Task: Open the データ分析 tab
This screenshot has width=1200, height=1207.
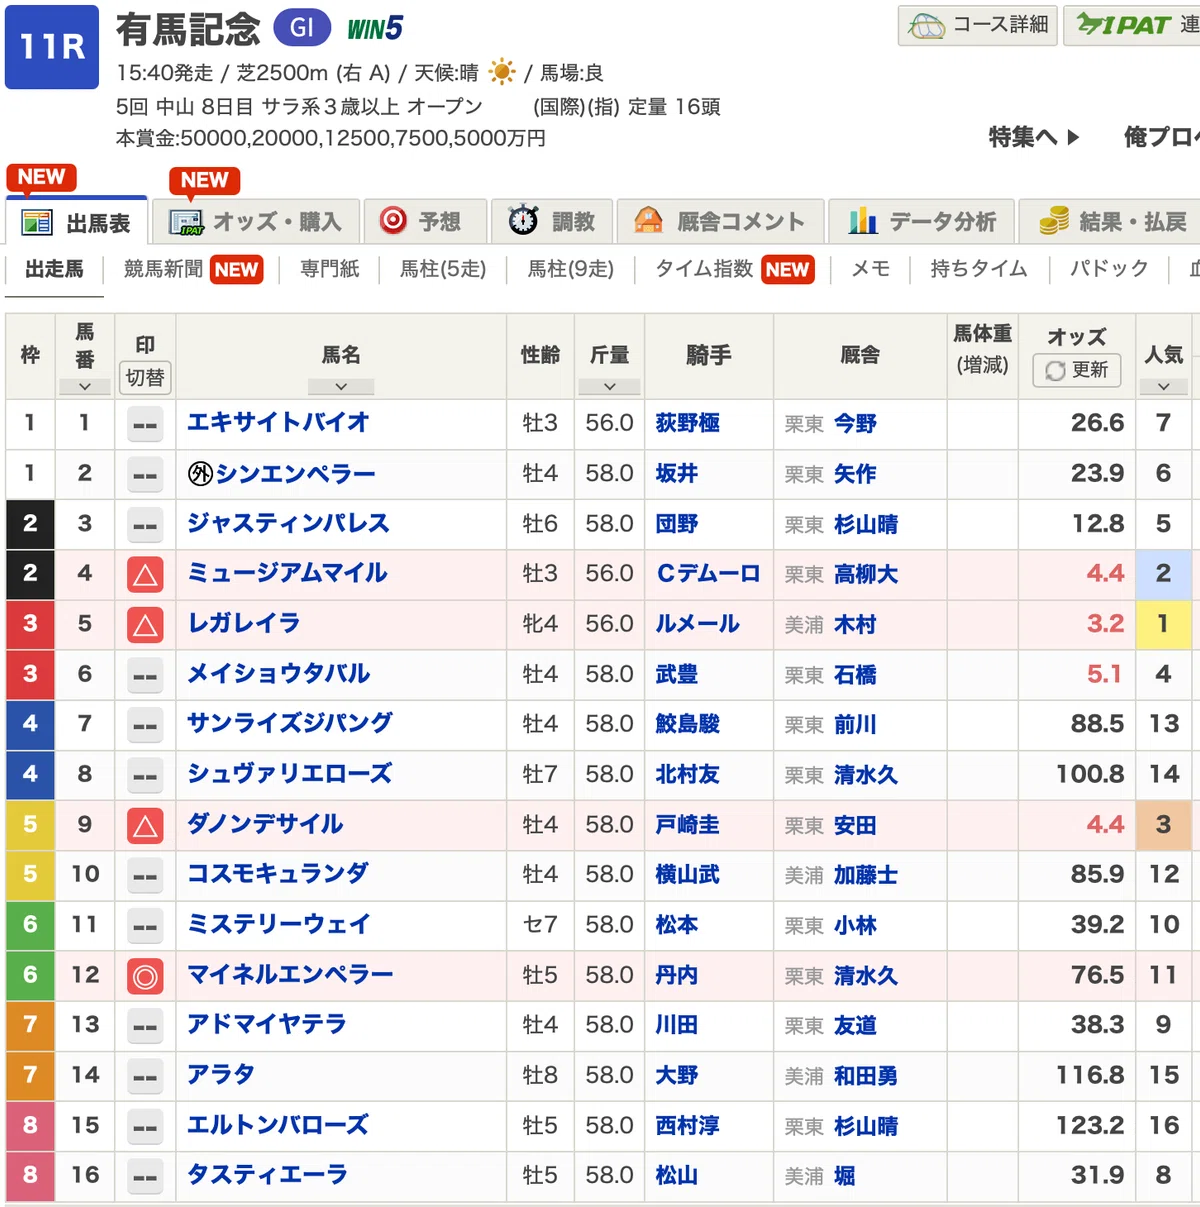Action: (x=921, y=222)
